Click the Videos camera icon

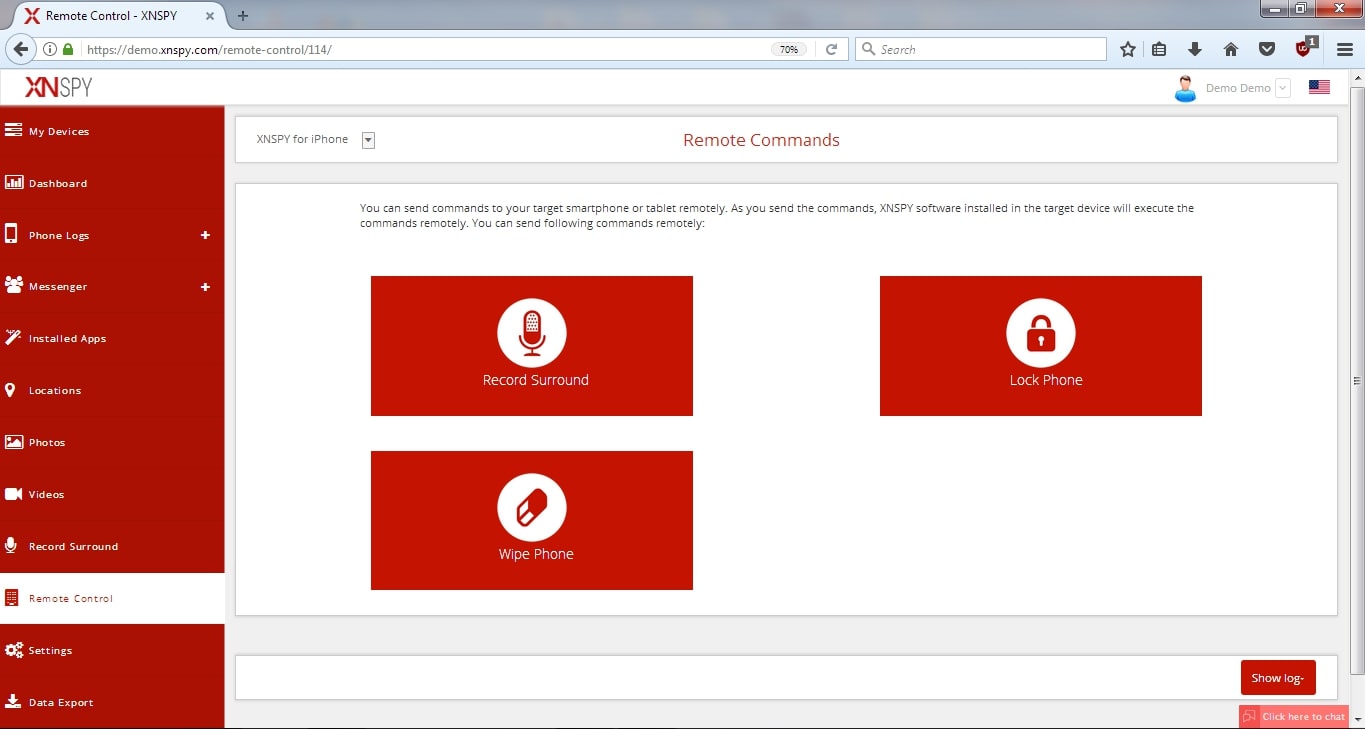pos(13,494)
